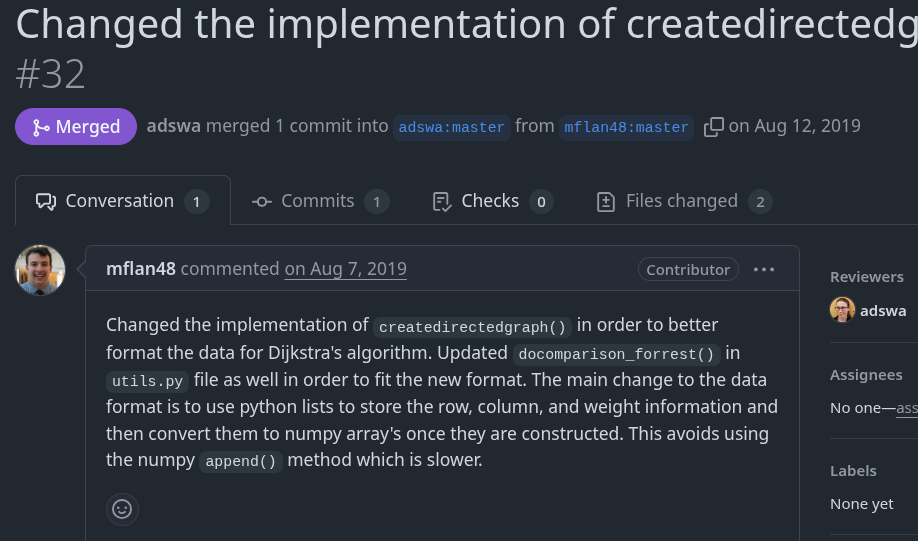The height and width of the screenshot is (541, 918).
Task: Click the Checks tab checklist icon
Action: [442, 202]
